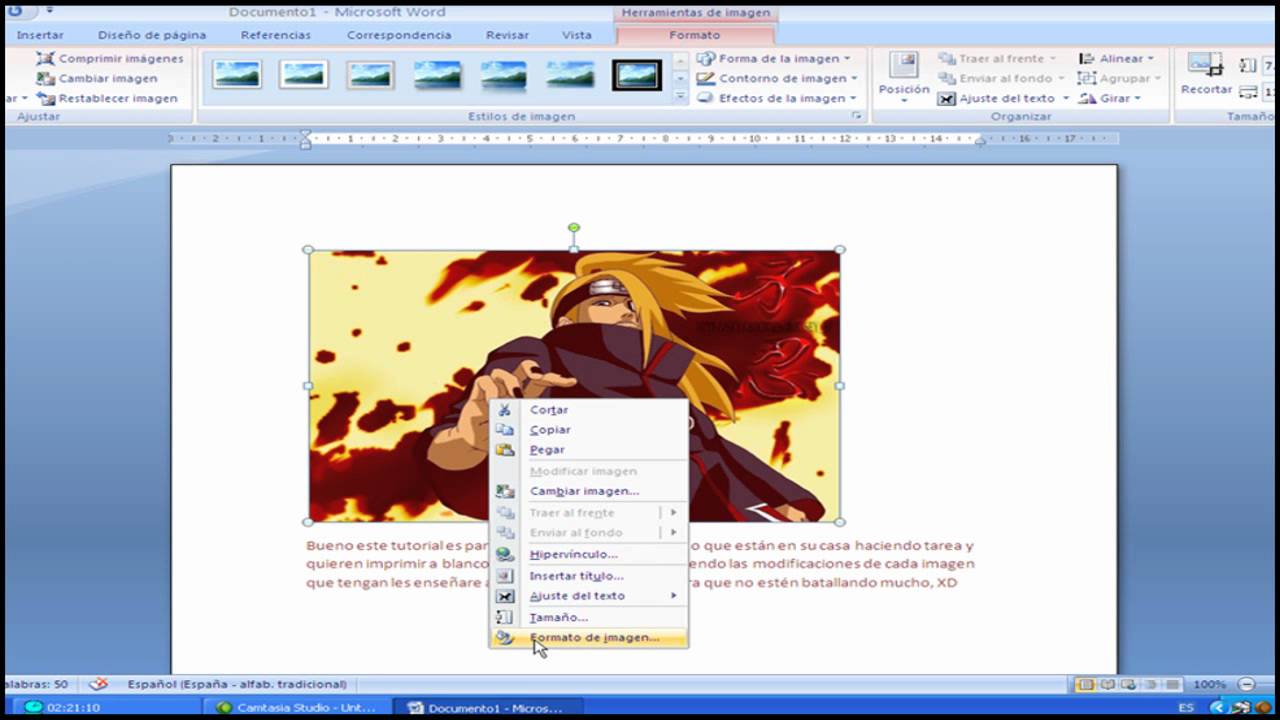Click the Agrupar ribbon button
The width and height of the screenshot is (1280, 720).
[1120, 78]
